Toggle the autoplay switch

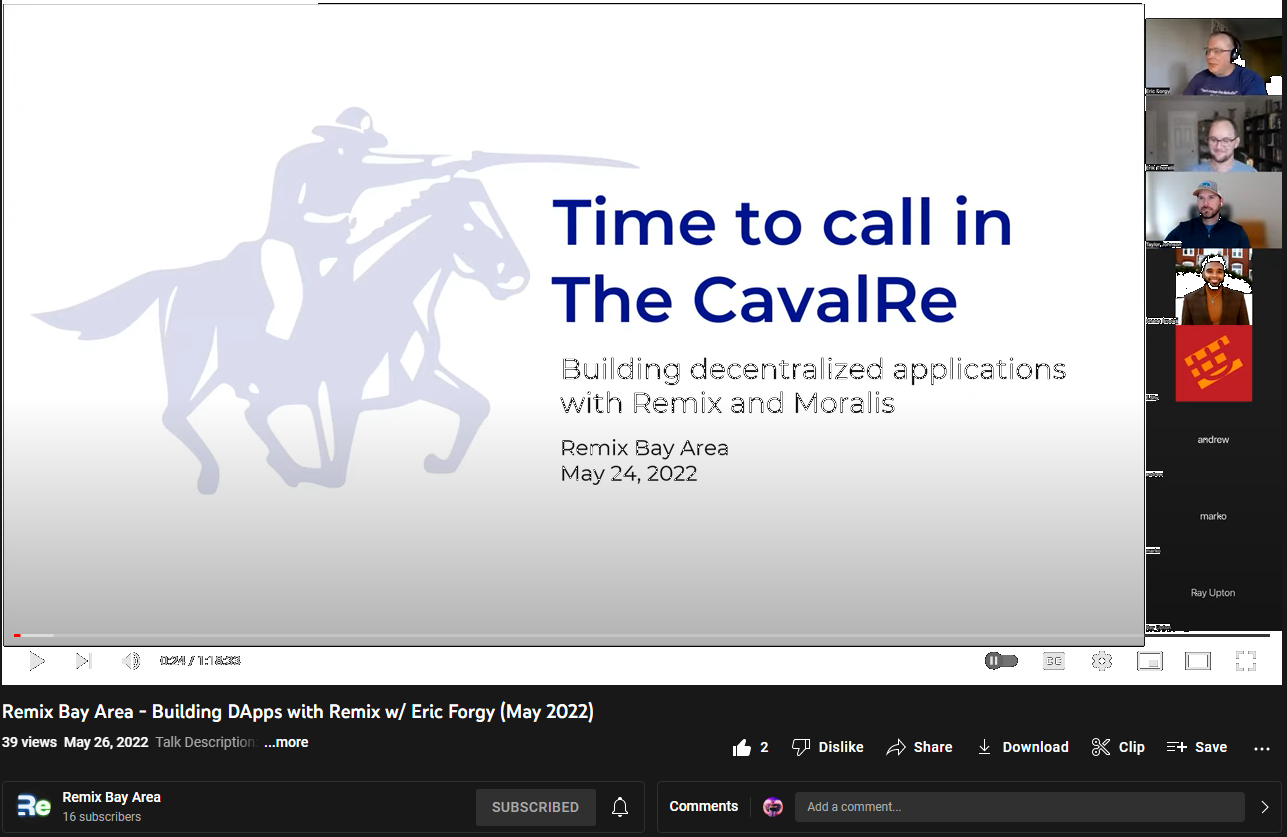pyautogui.click(x=1001, y=661)
